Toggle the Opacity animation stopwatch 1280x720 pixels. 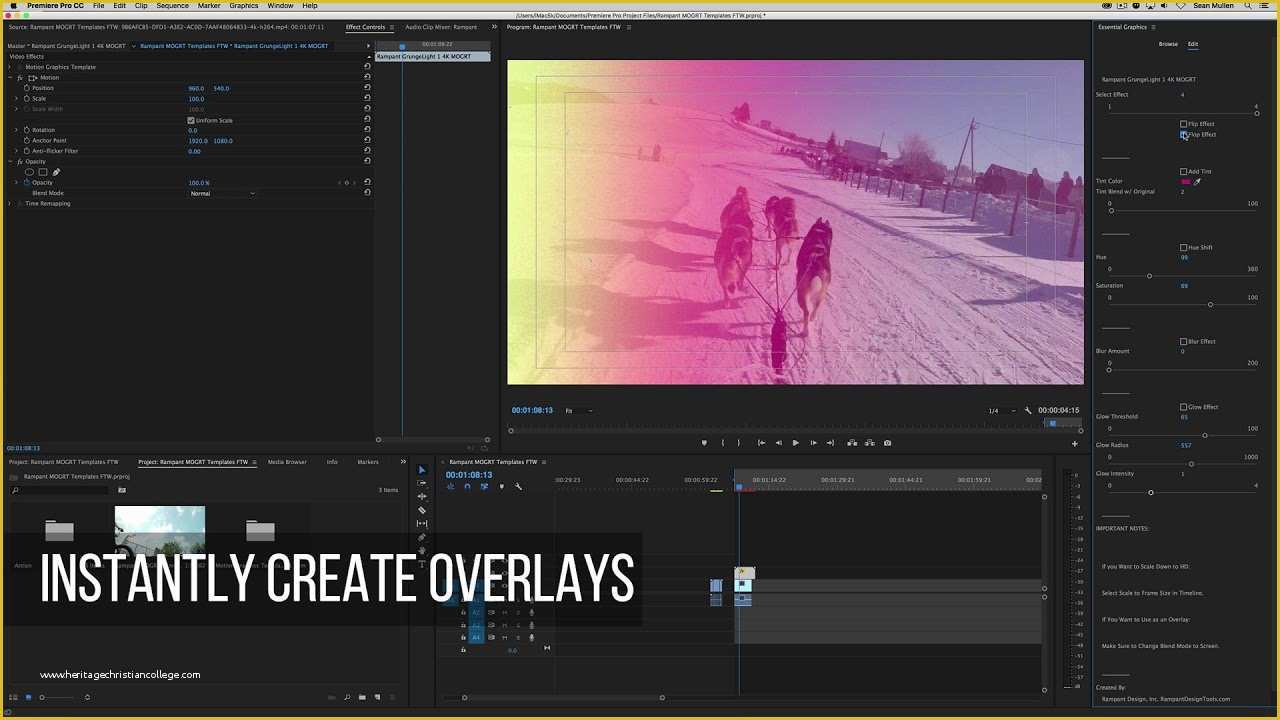click(27, 182)
